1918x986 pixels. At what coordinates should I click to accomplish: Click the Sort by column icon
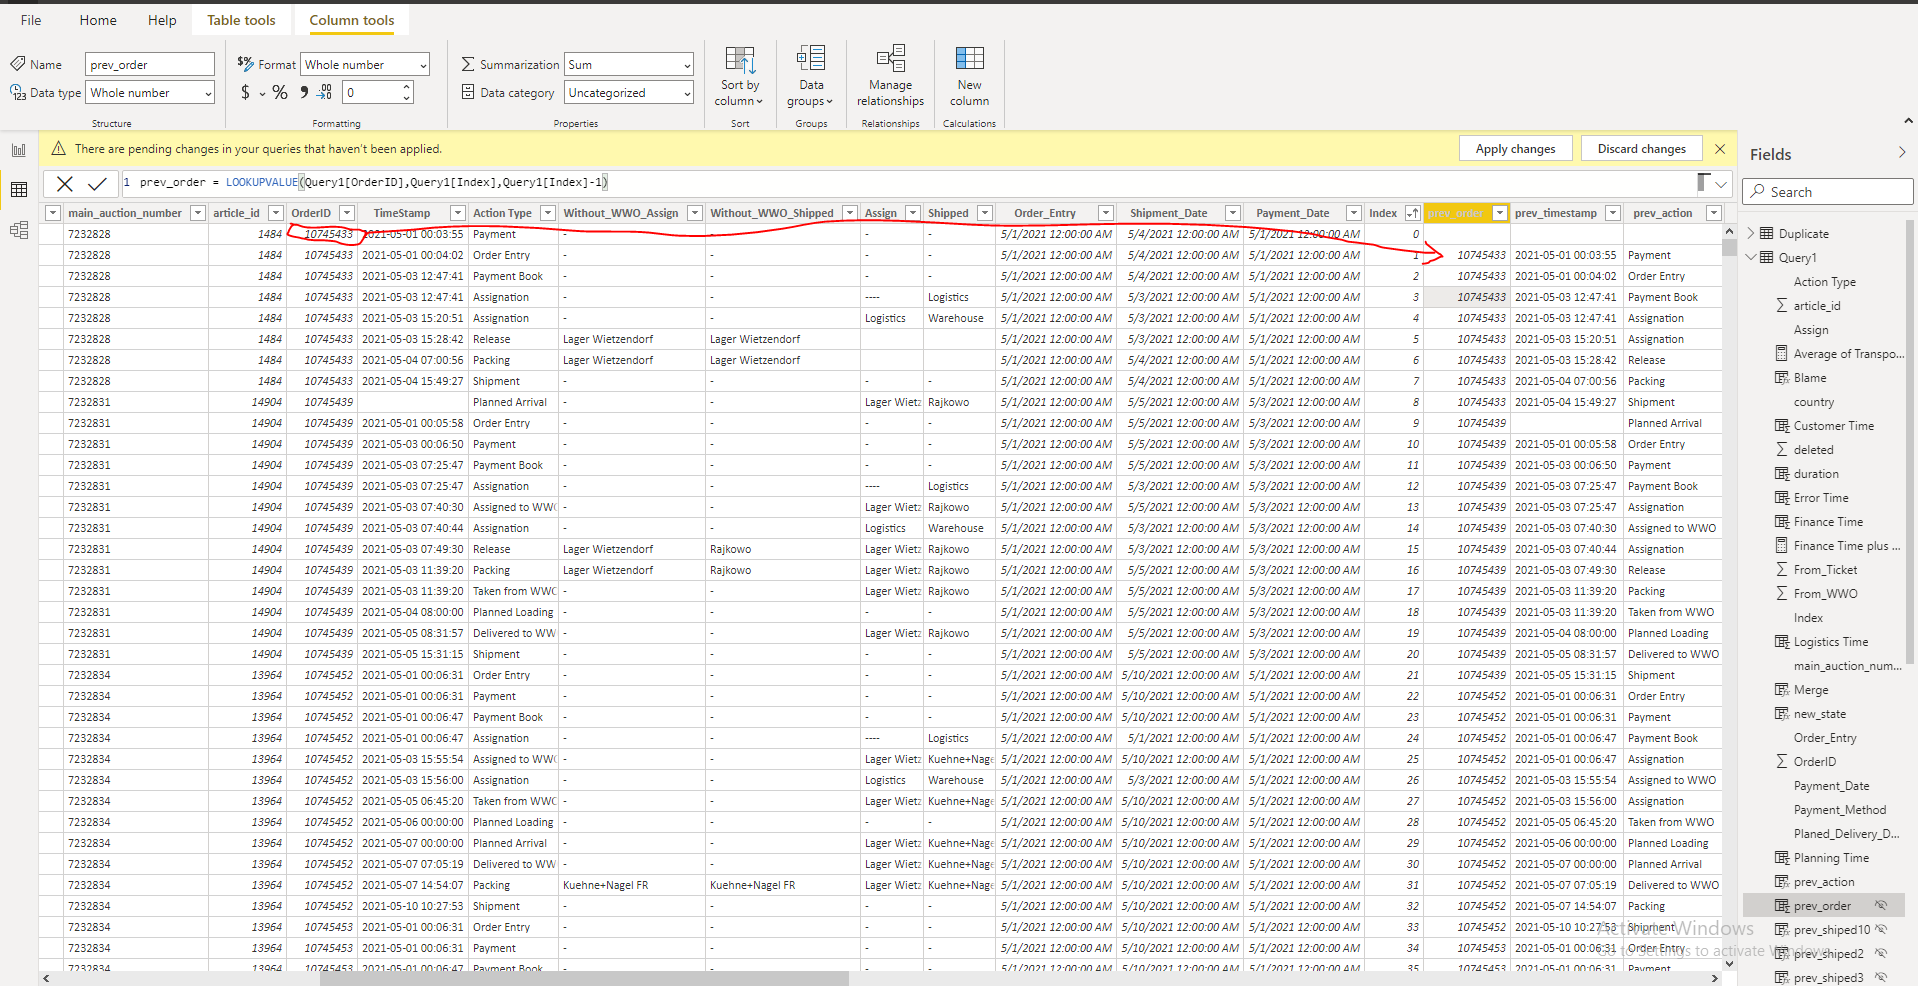[740, 60]
